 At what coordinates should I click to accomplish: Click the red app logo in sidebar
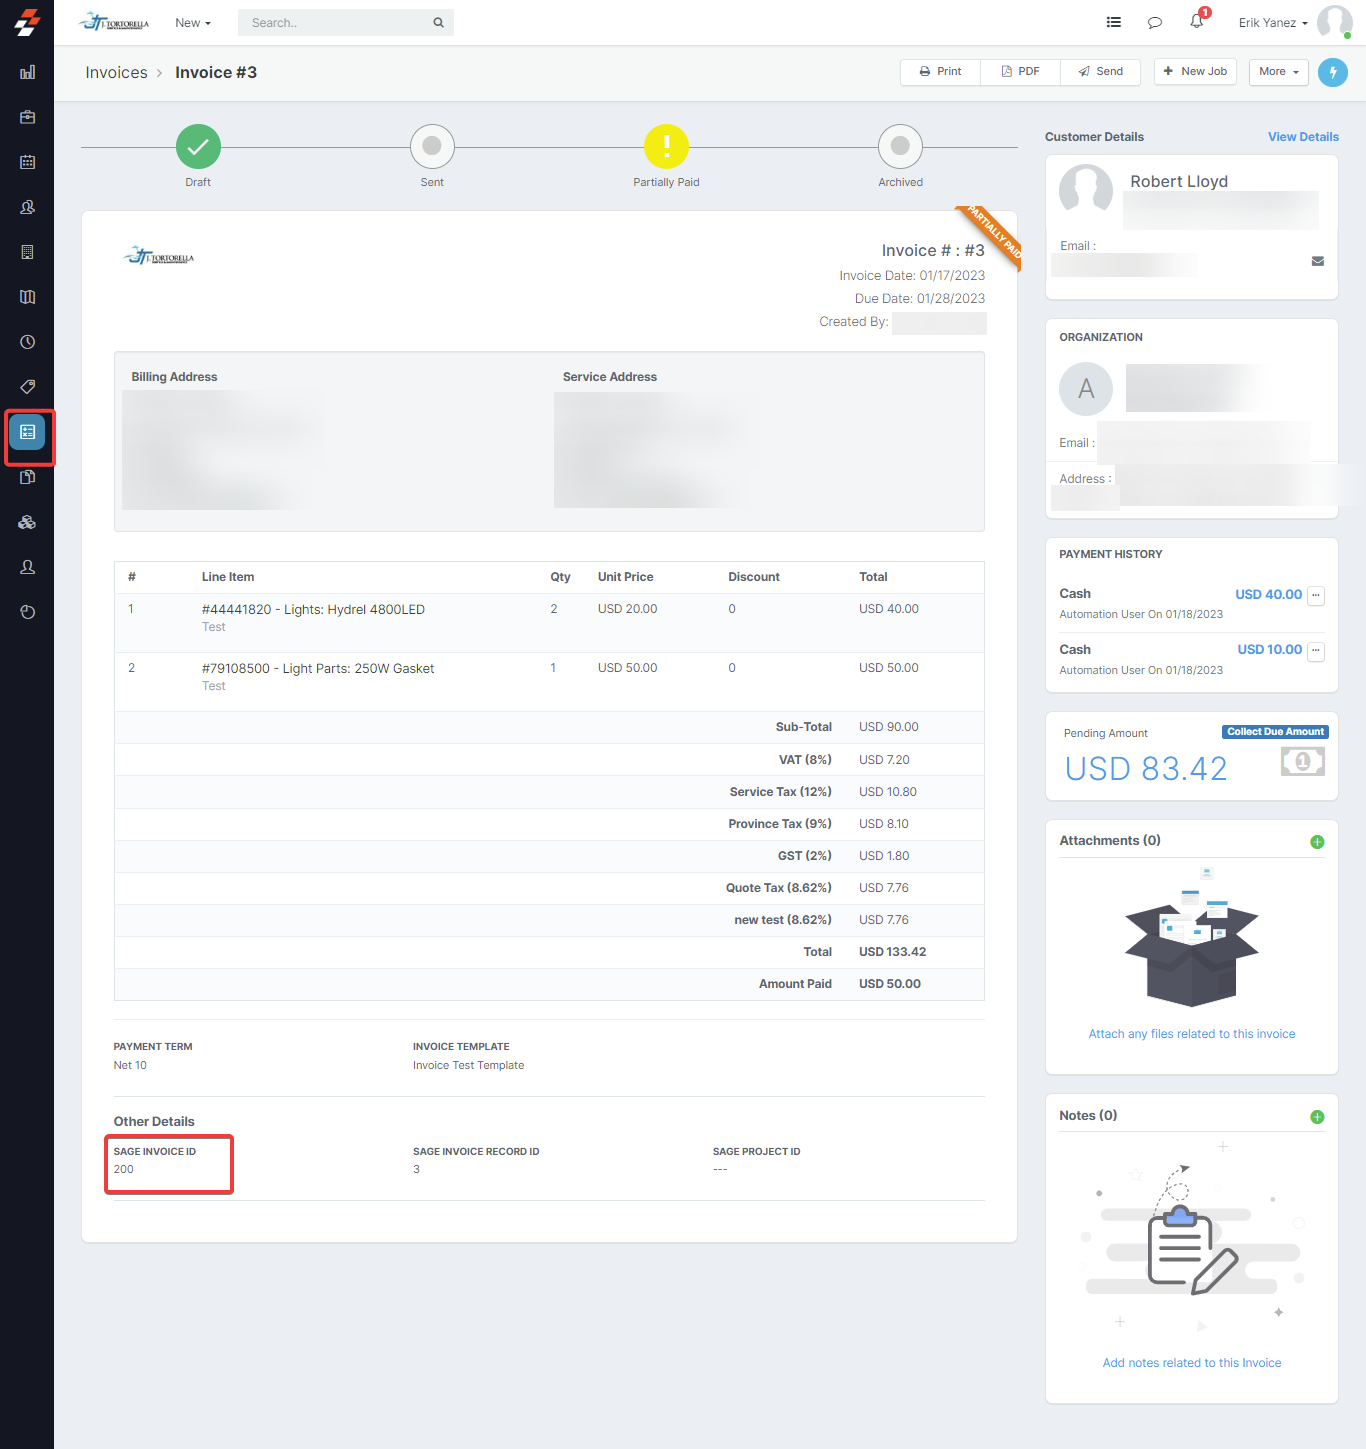[x=27, y=22]
